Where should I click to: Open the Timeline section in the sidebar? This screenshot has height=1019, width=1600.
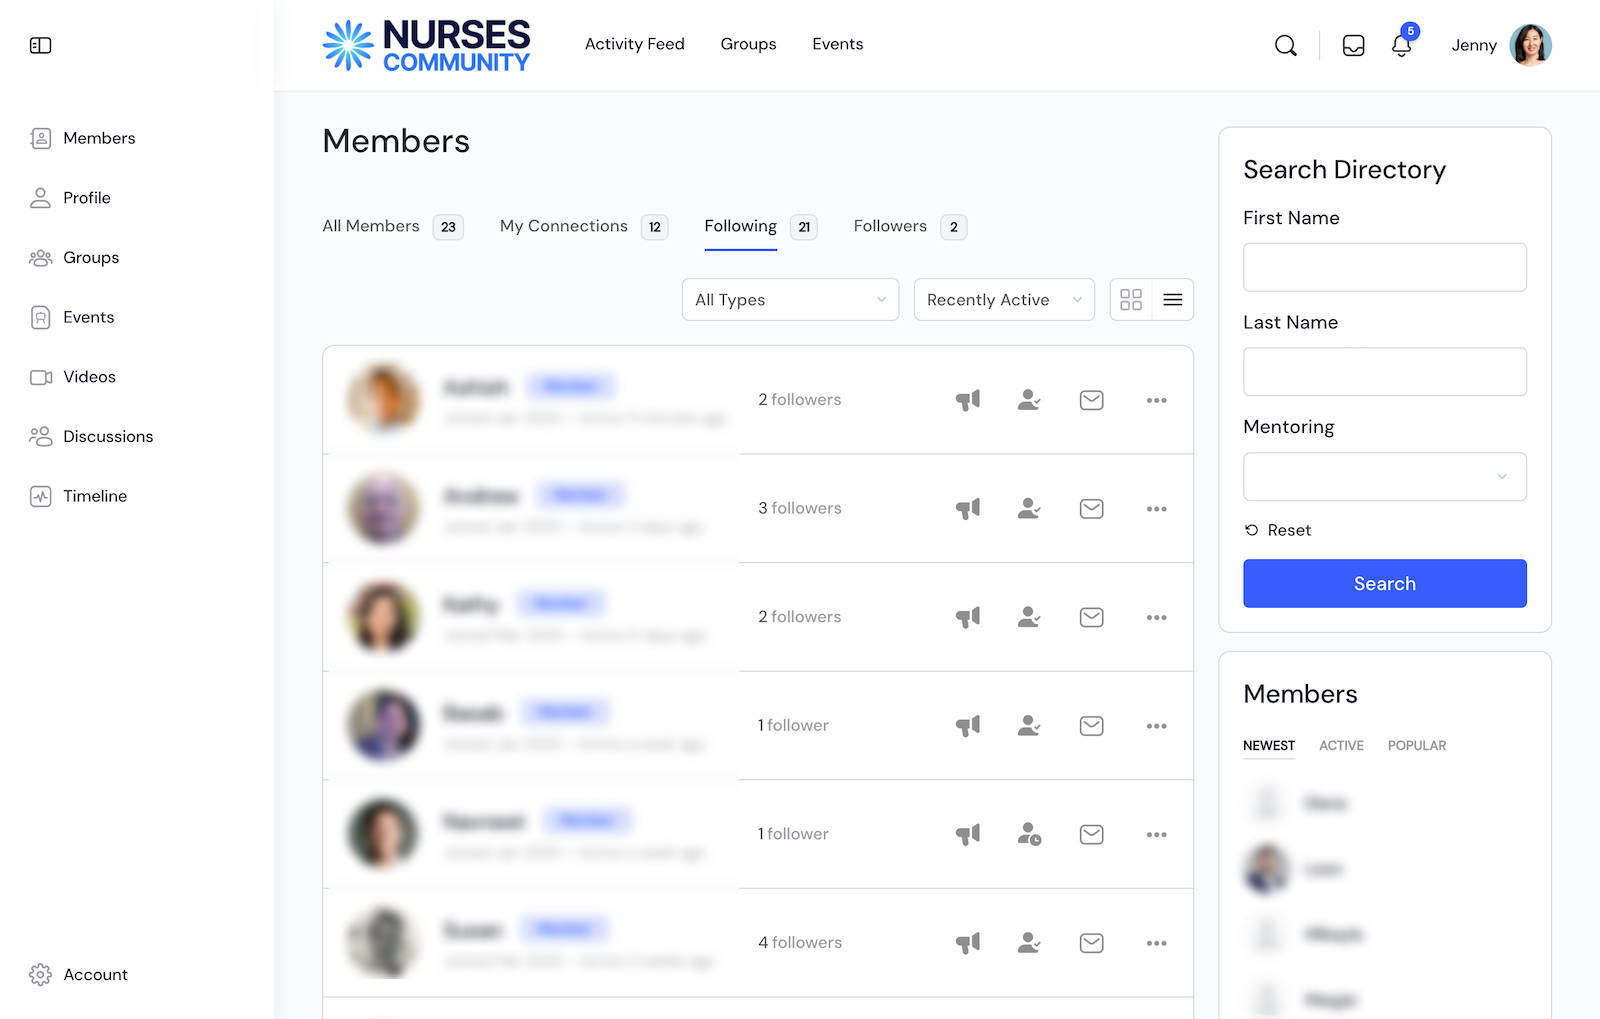click(x=95, y=496)
